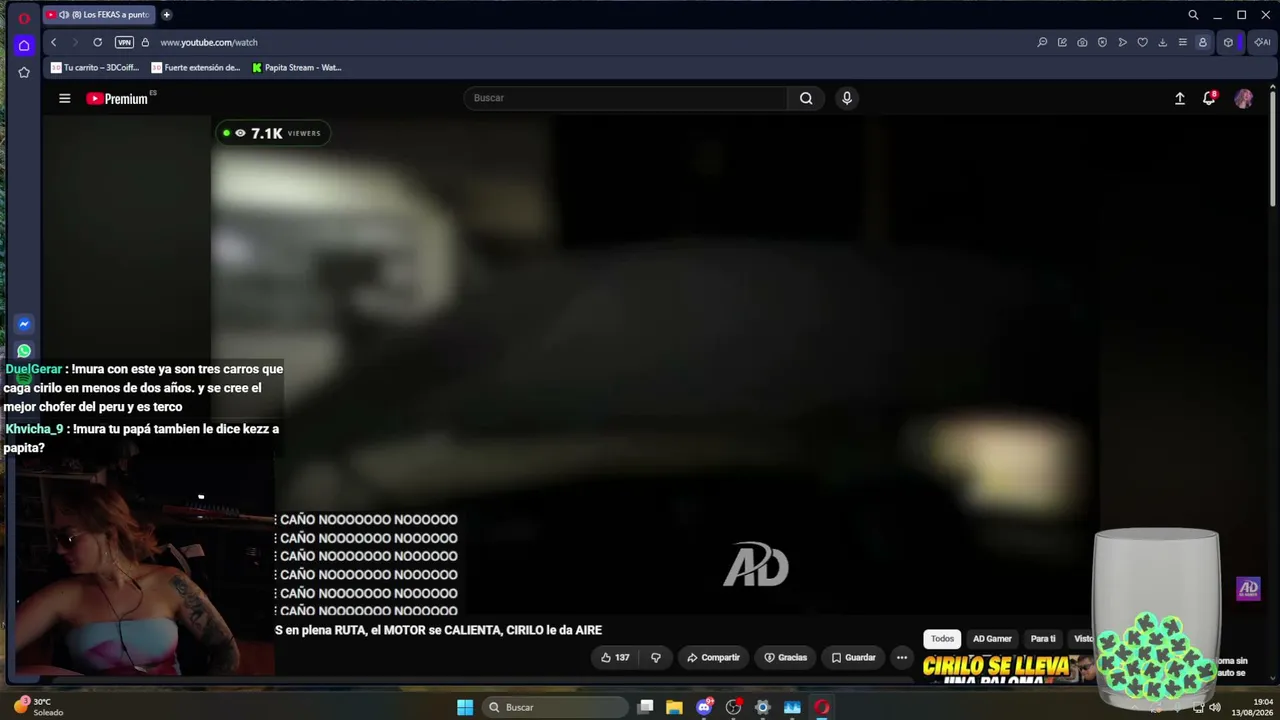1280x720 pixels.
Task: Take a snapshot with camera icon
Action: click(x=1082, y=42)
